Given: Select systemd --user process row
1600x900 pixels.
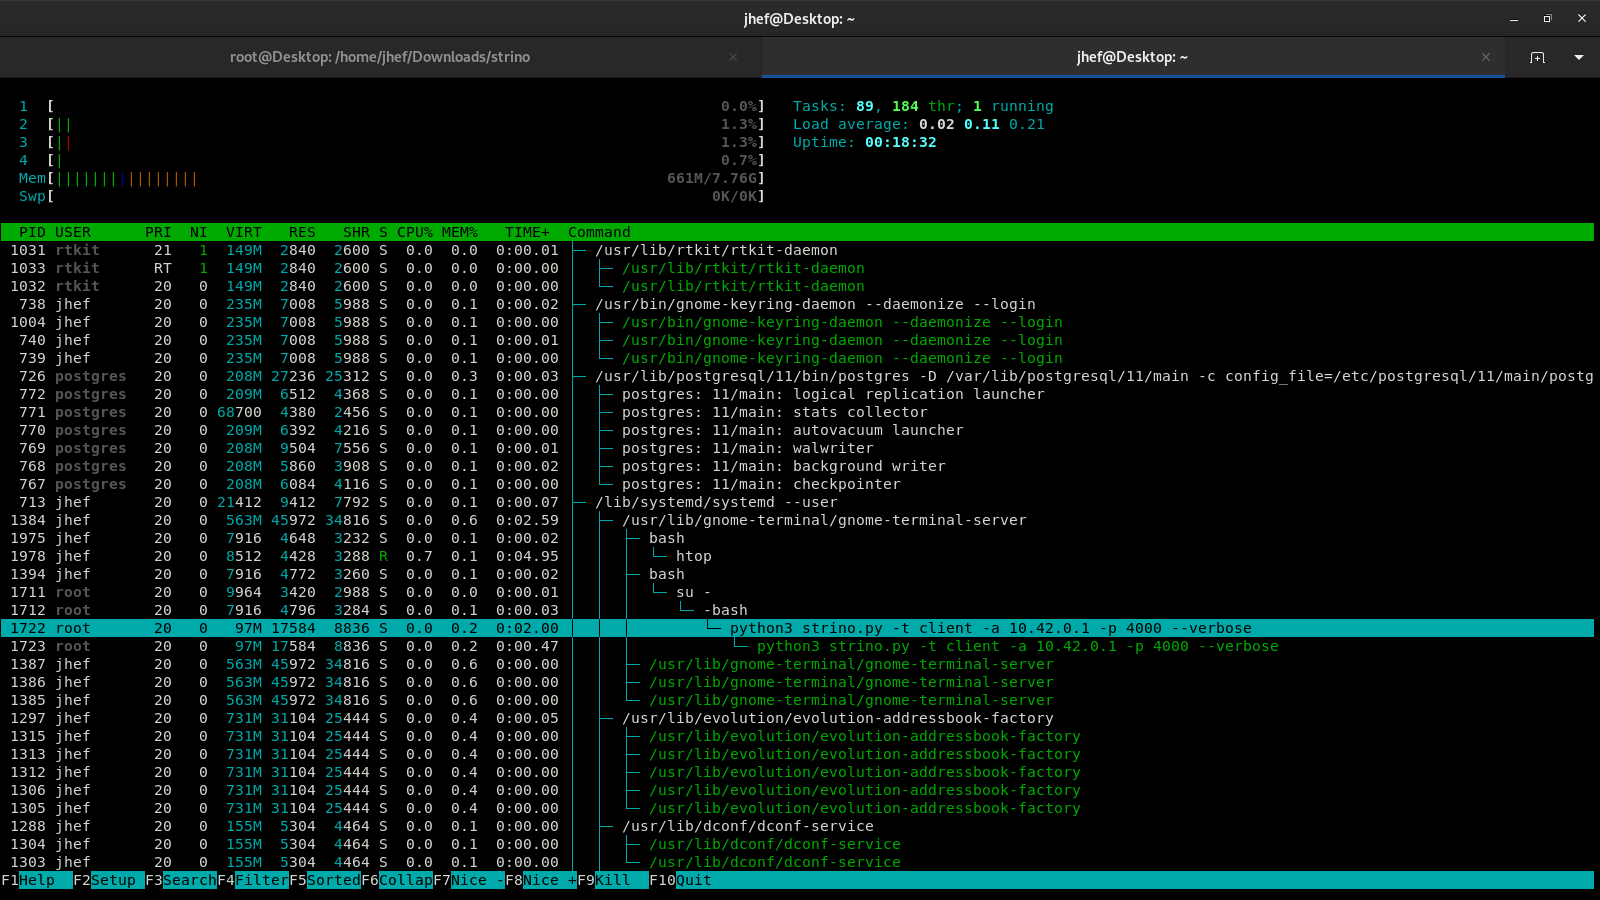Looking at the screenshot, I should coord(797,502).
